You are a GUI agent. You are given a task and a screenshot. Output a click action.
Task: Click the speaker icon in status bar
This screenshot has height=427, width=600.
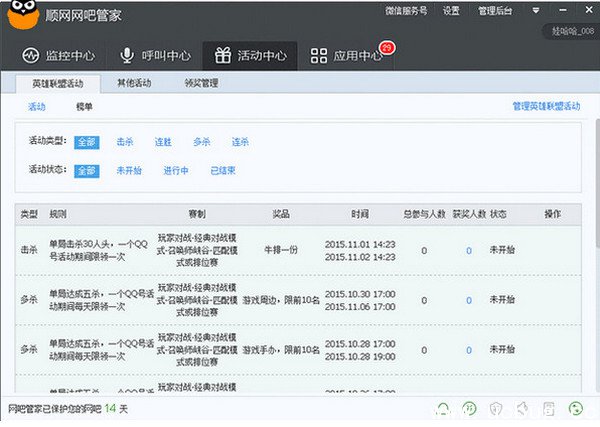coord(521,409)
